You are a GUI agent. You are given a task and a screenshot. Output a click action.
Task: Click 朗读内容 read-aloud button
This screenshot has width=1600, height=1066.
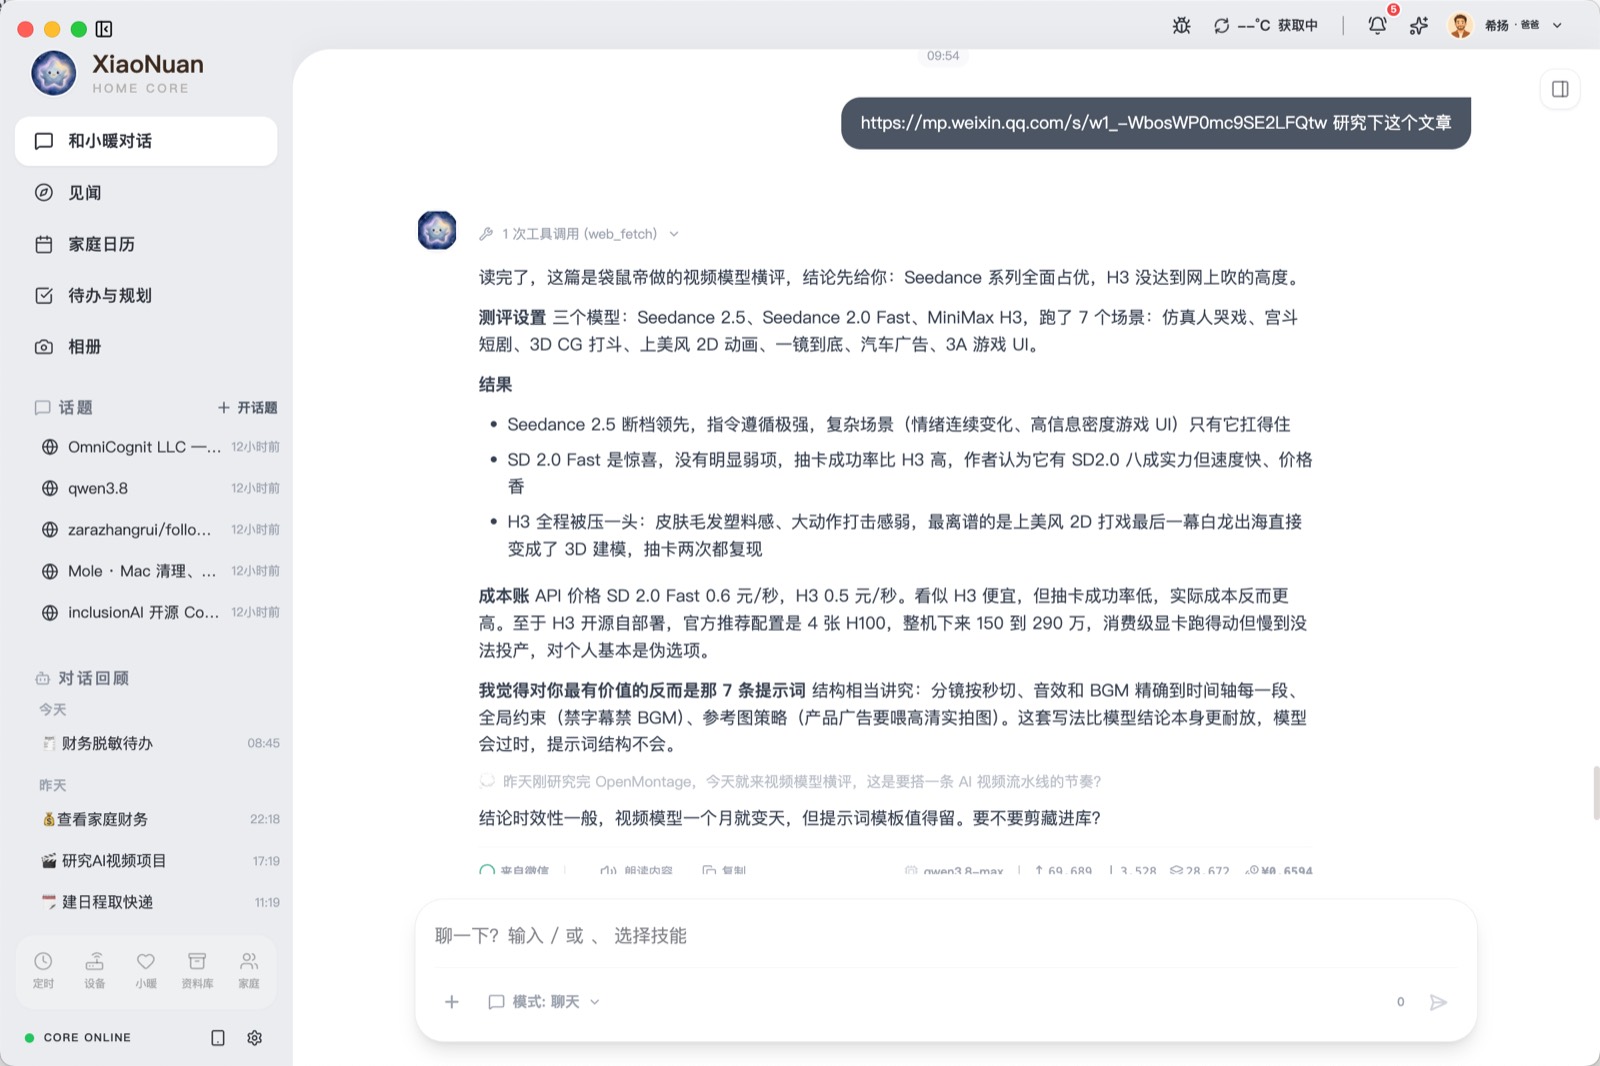click(x=637, y=871)
